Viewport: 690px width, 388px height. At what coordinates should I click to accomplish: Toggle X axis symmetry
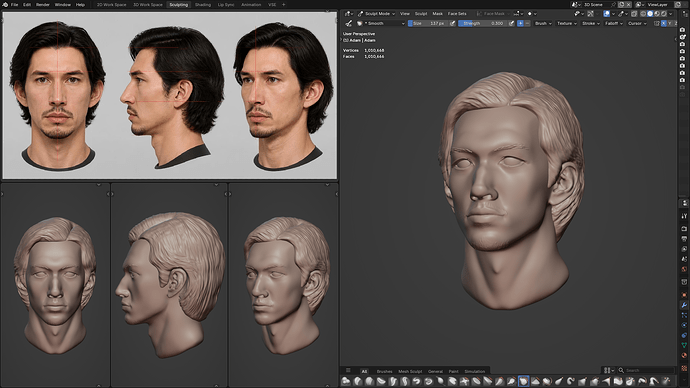click(664, 23)
